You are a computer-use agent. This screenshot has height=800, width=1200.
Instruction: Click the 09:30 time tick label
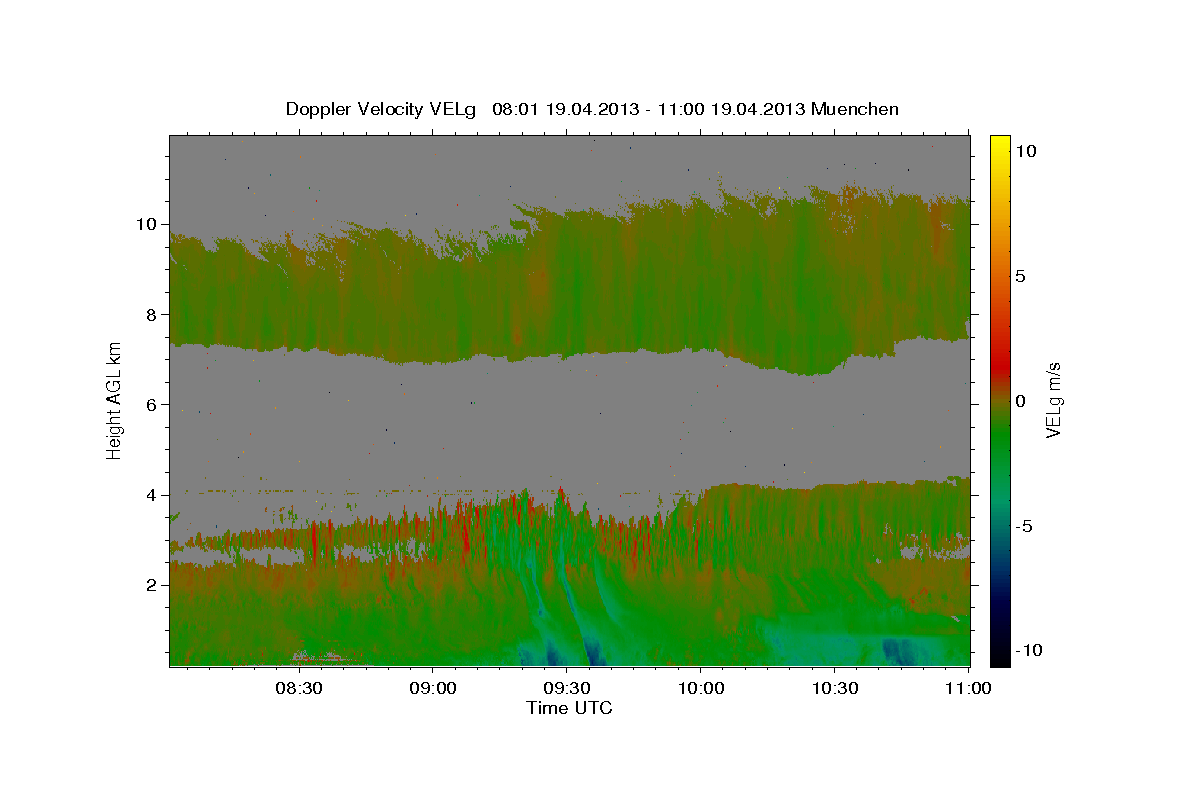click(567, 688)
